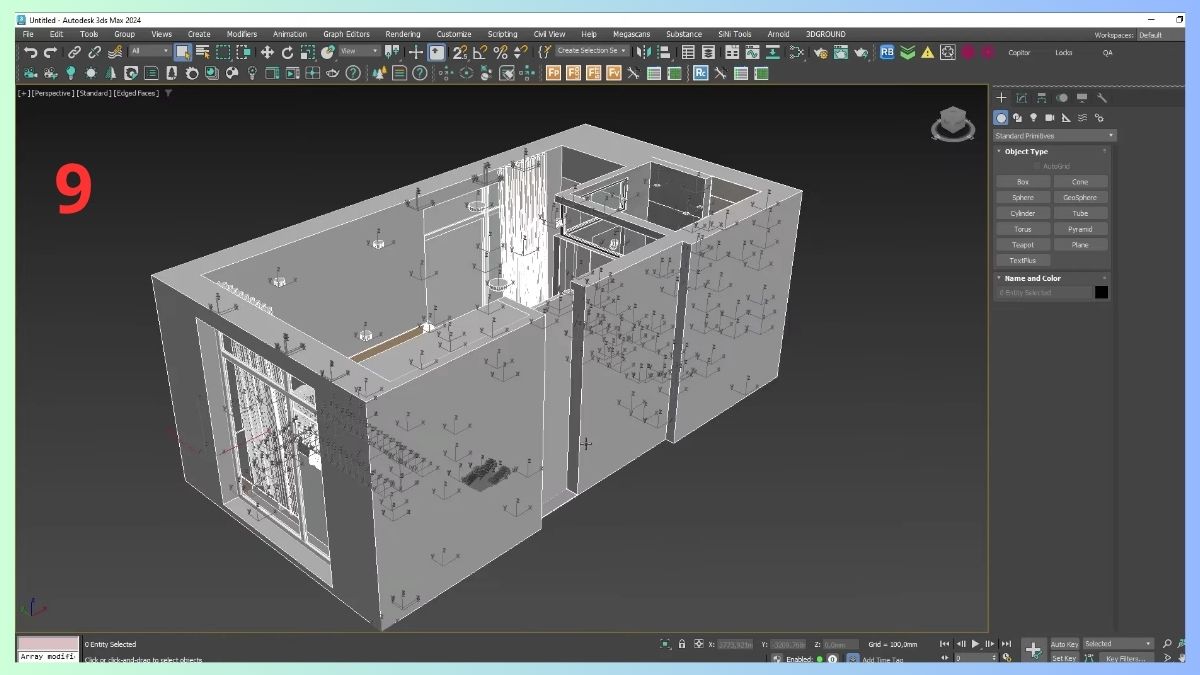Toggle the selection lock padlock
1200x675 pixels.
[683, 644]
